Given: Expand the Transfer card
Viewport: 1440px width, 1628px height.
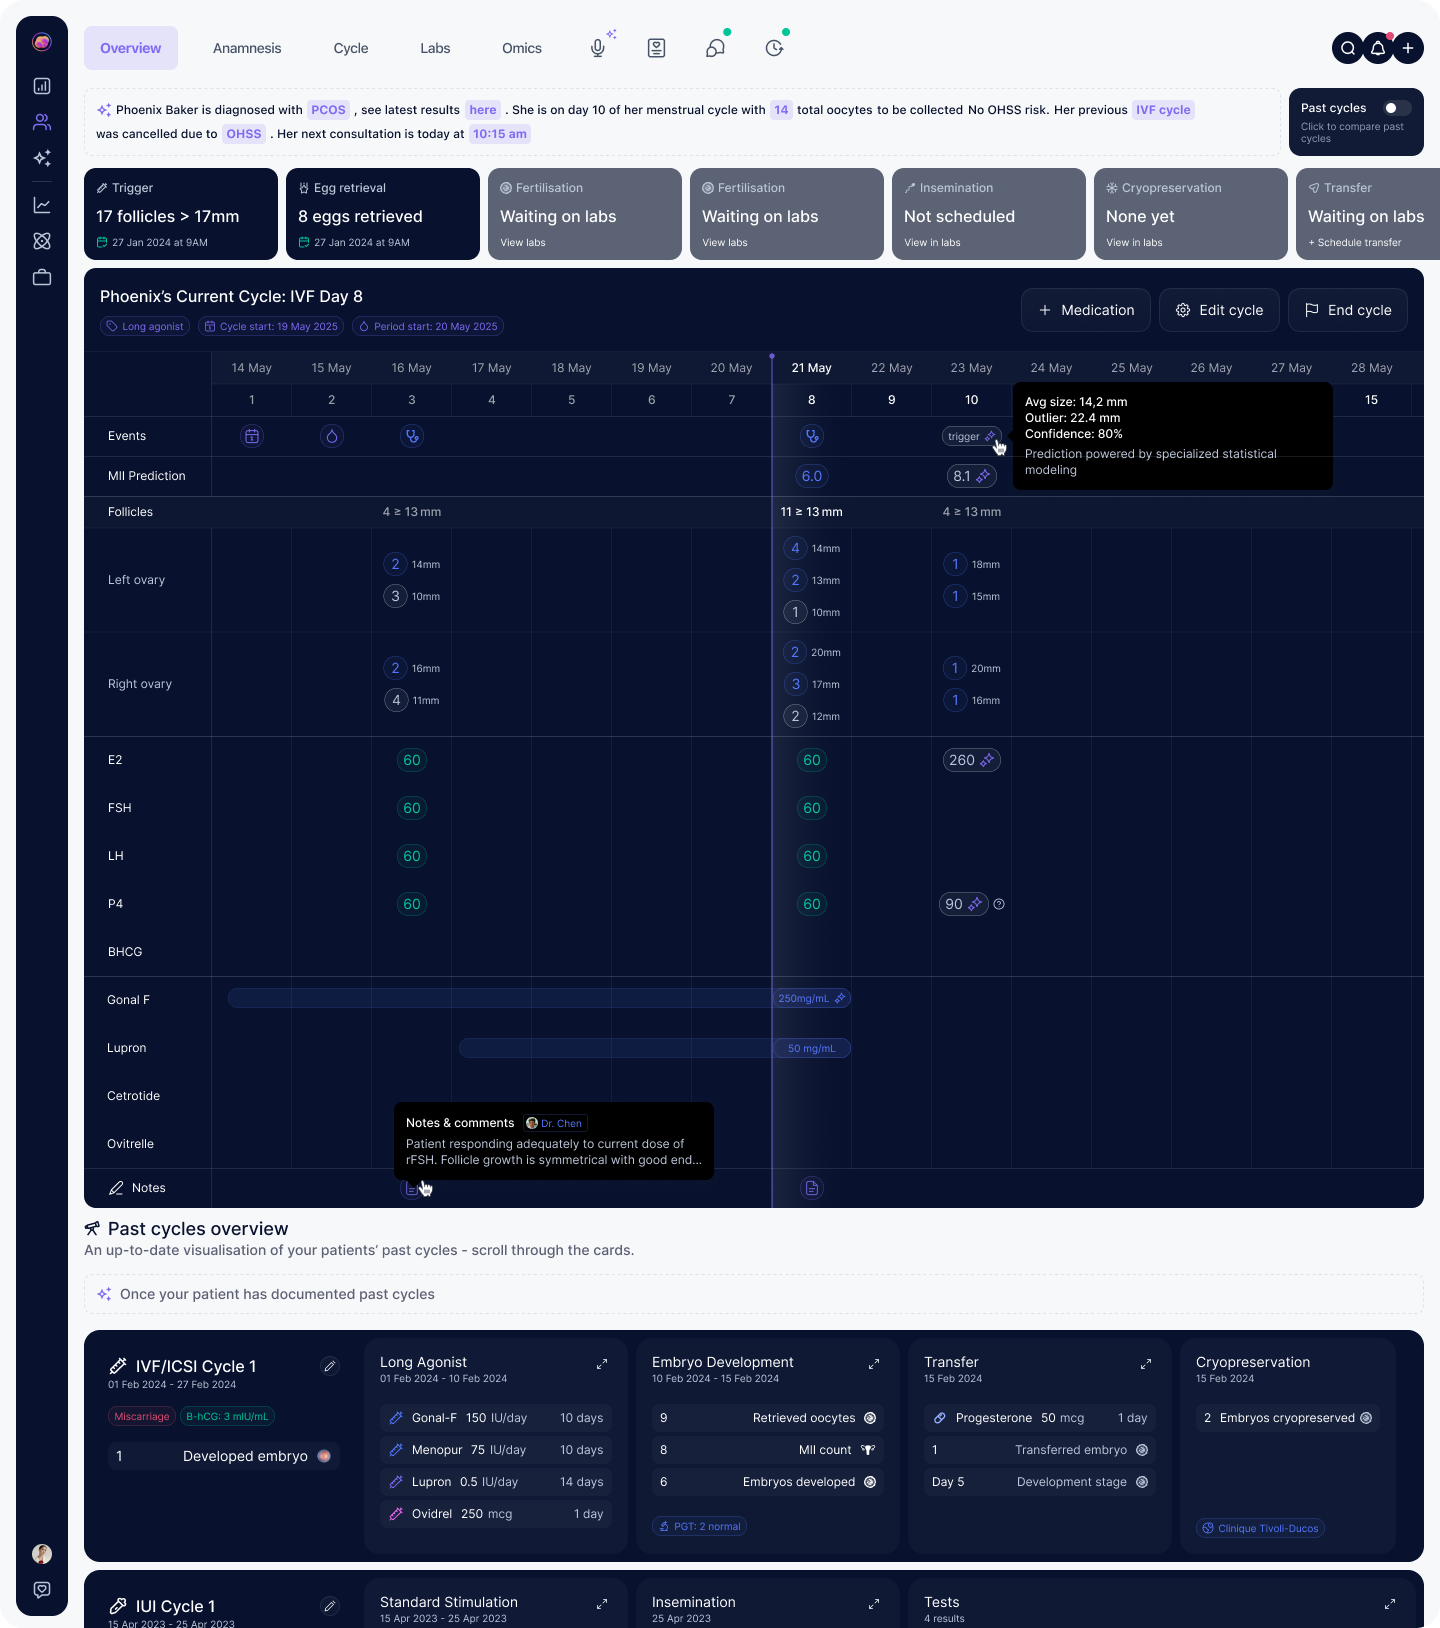Looking at the screenshot, I should pyautogui.click(x=1146, y=1364).
